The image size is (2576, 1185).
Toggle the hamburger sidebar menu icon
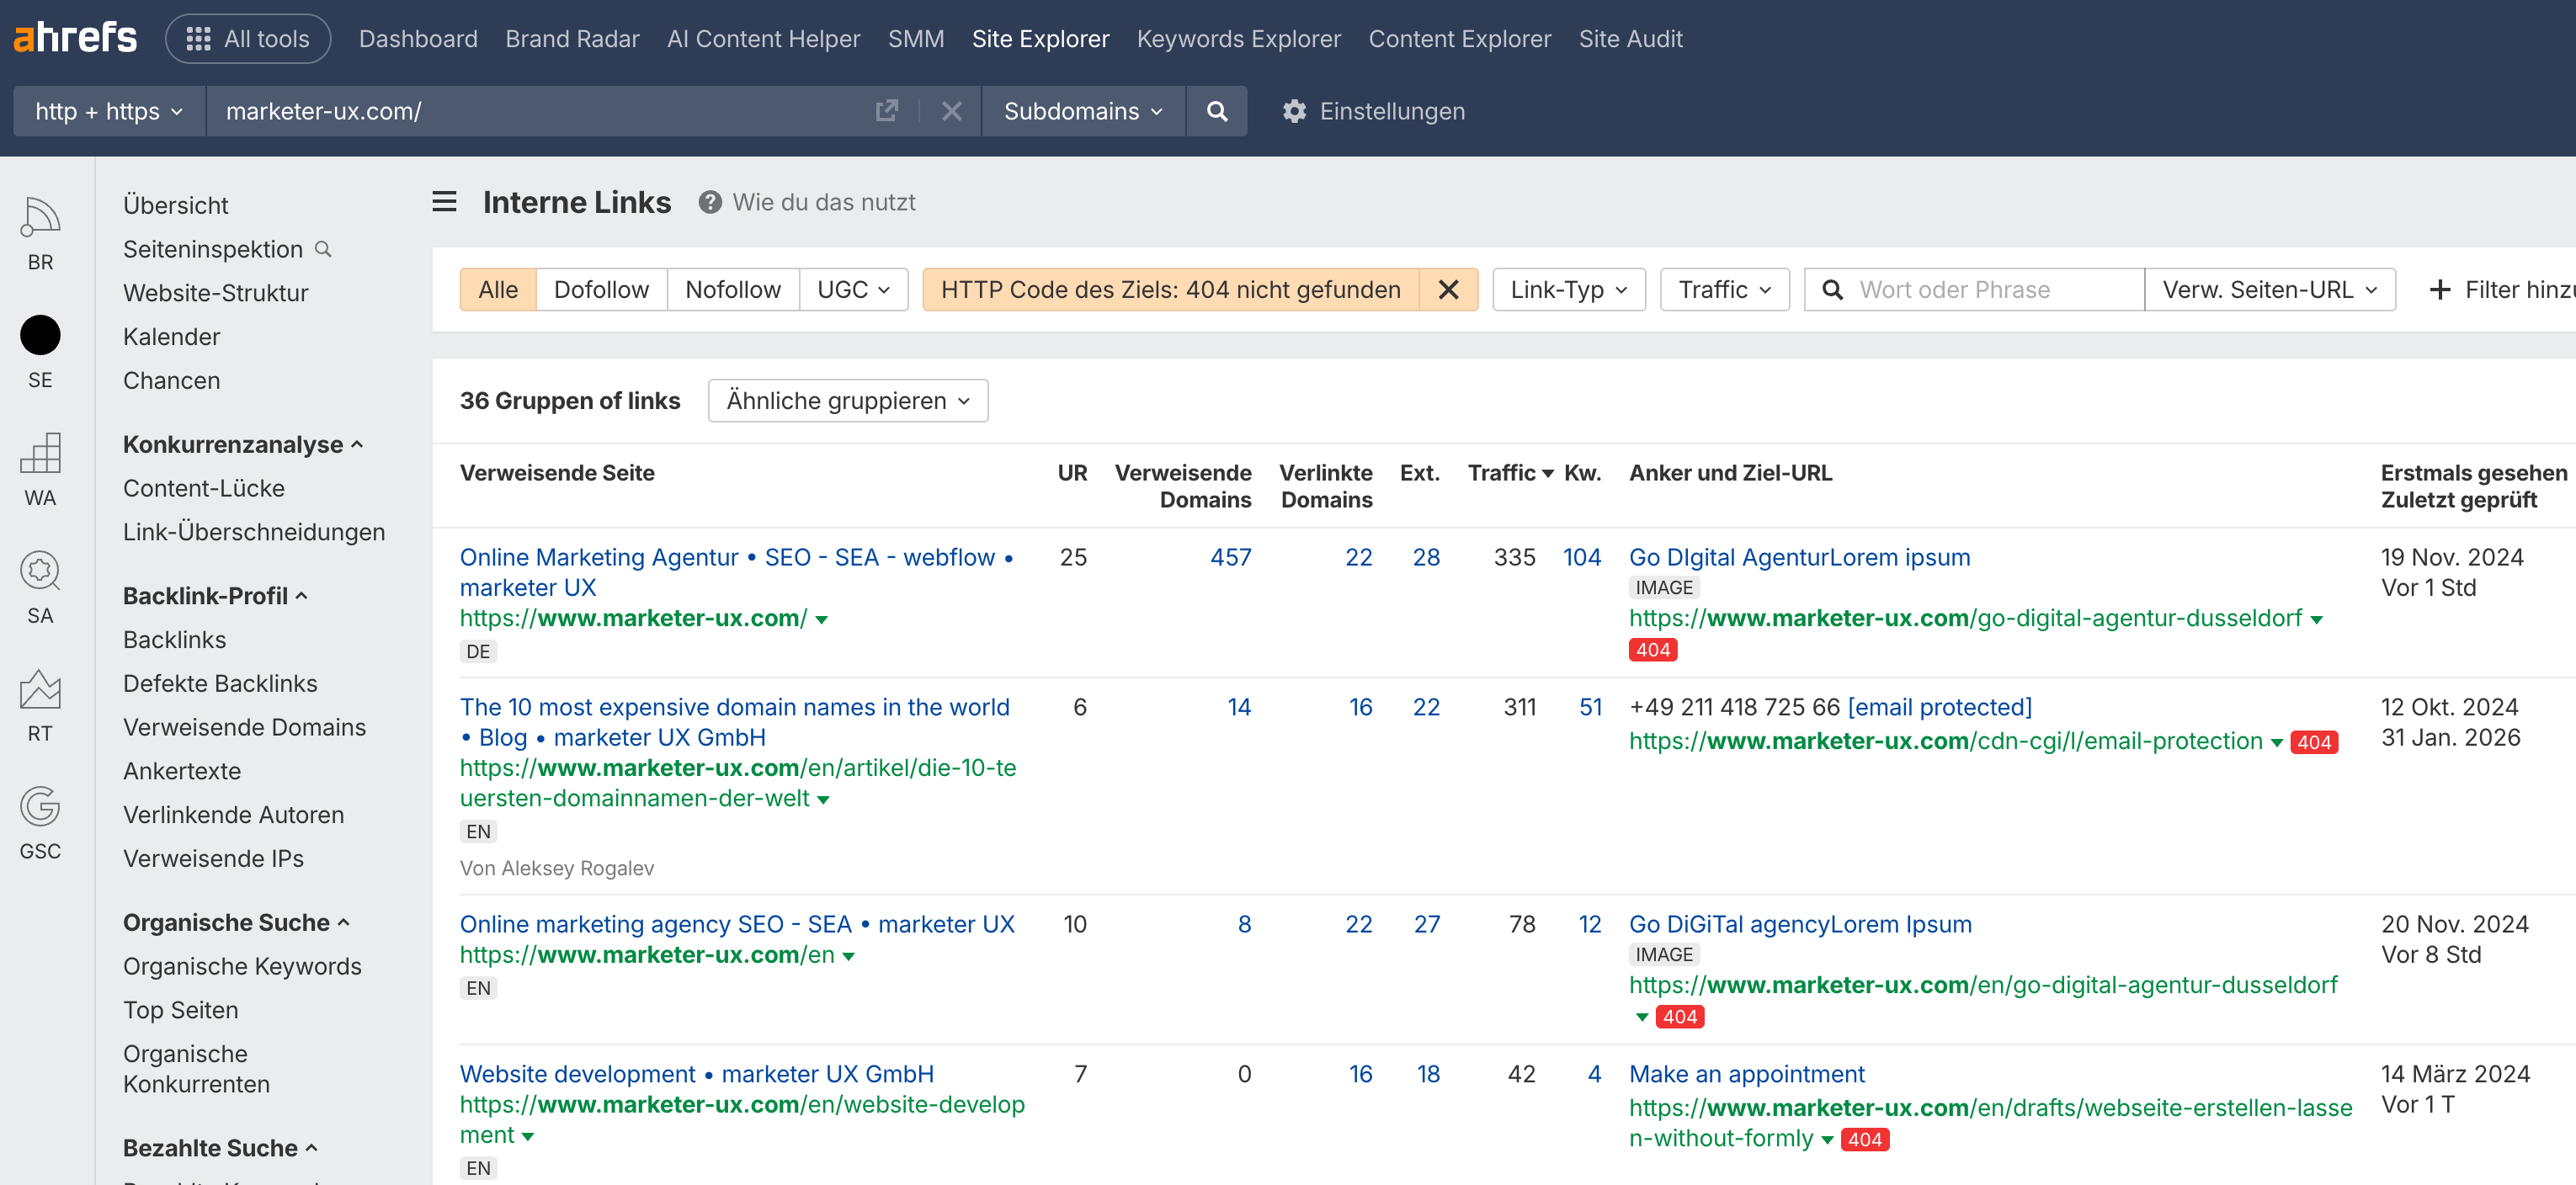tap(444, 202)
